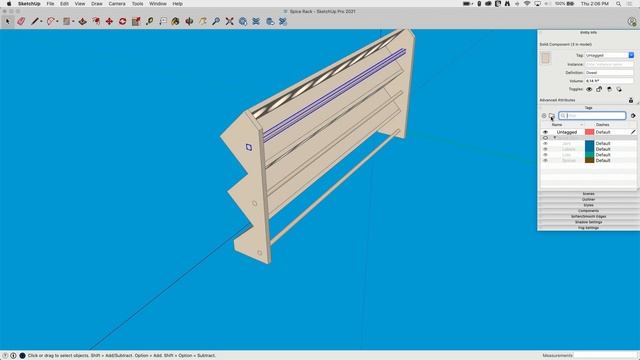Click the pencil icon on Untagged row
The height and width of the screenshot is (360, 640).
633,132
